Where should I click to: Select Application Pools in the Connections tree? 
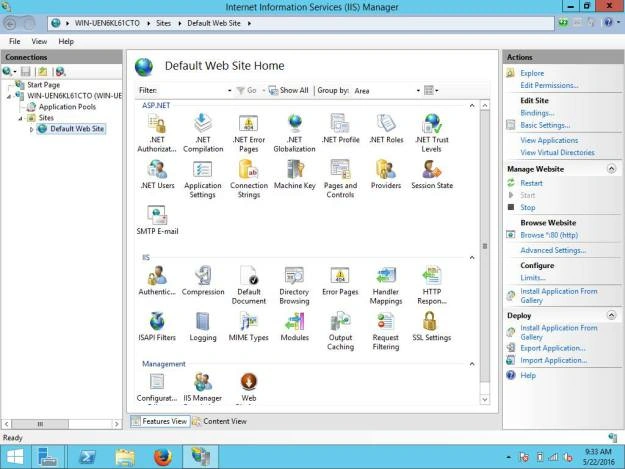(67, 107)
